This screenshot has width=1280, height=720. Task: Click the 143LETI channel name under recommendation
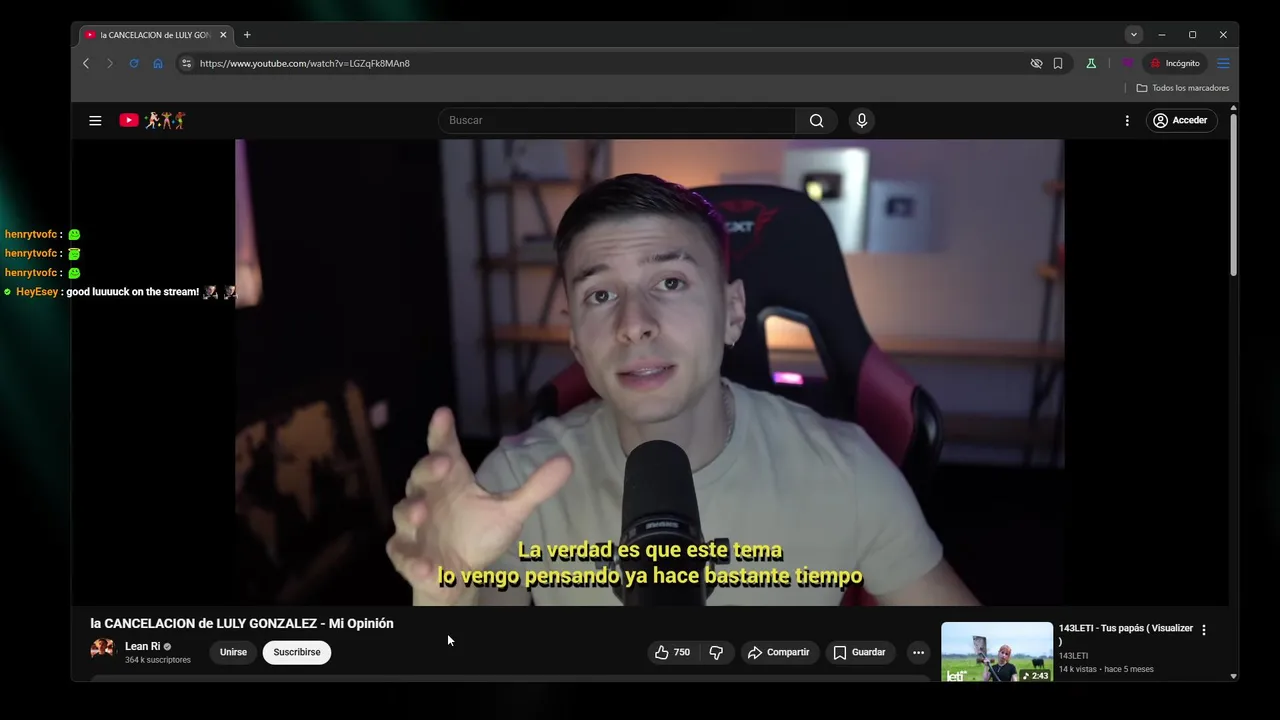[x=1073, y=656]
